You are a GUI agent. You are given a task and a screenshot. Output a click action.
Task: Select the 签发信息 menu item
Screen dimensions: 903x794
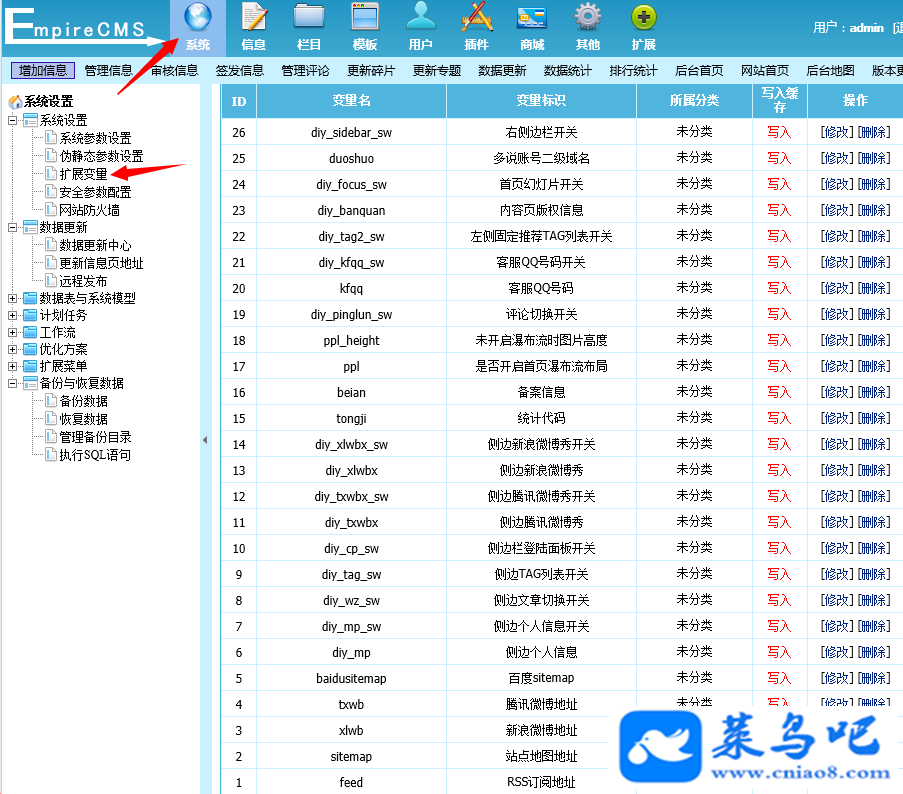[x=240, y=70]
